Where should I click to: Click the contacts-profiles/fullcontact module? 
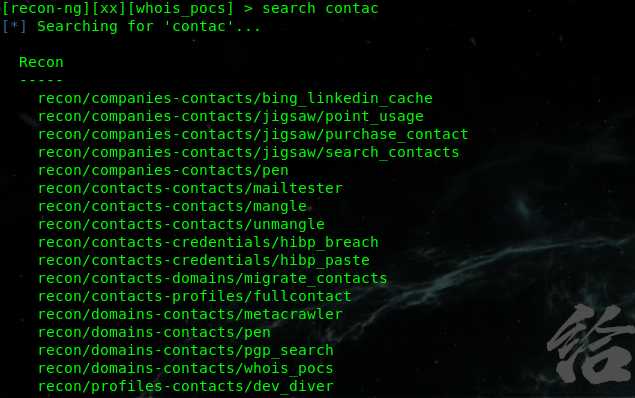click(x=195, y=296)
